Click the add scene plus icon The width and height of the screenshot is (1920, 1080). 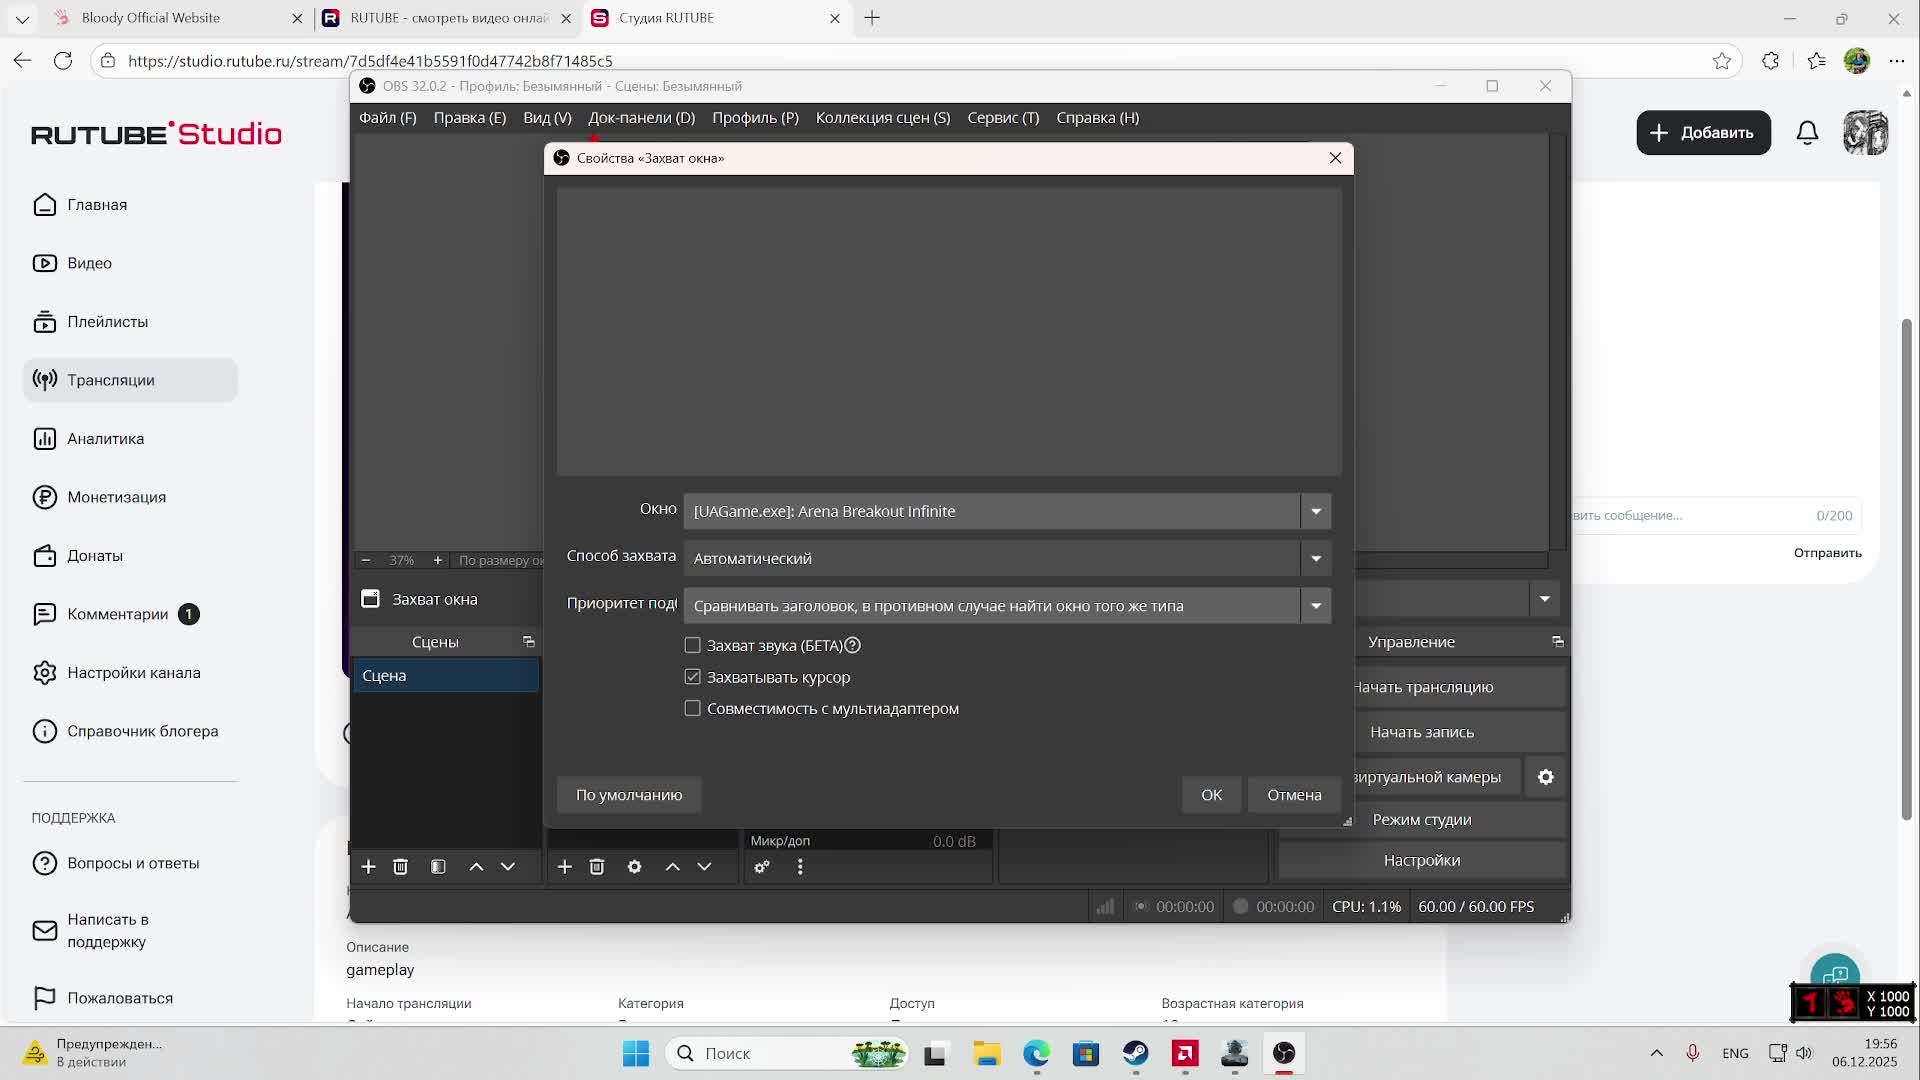tap(368, 867)
